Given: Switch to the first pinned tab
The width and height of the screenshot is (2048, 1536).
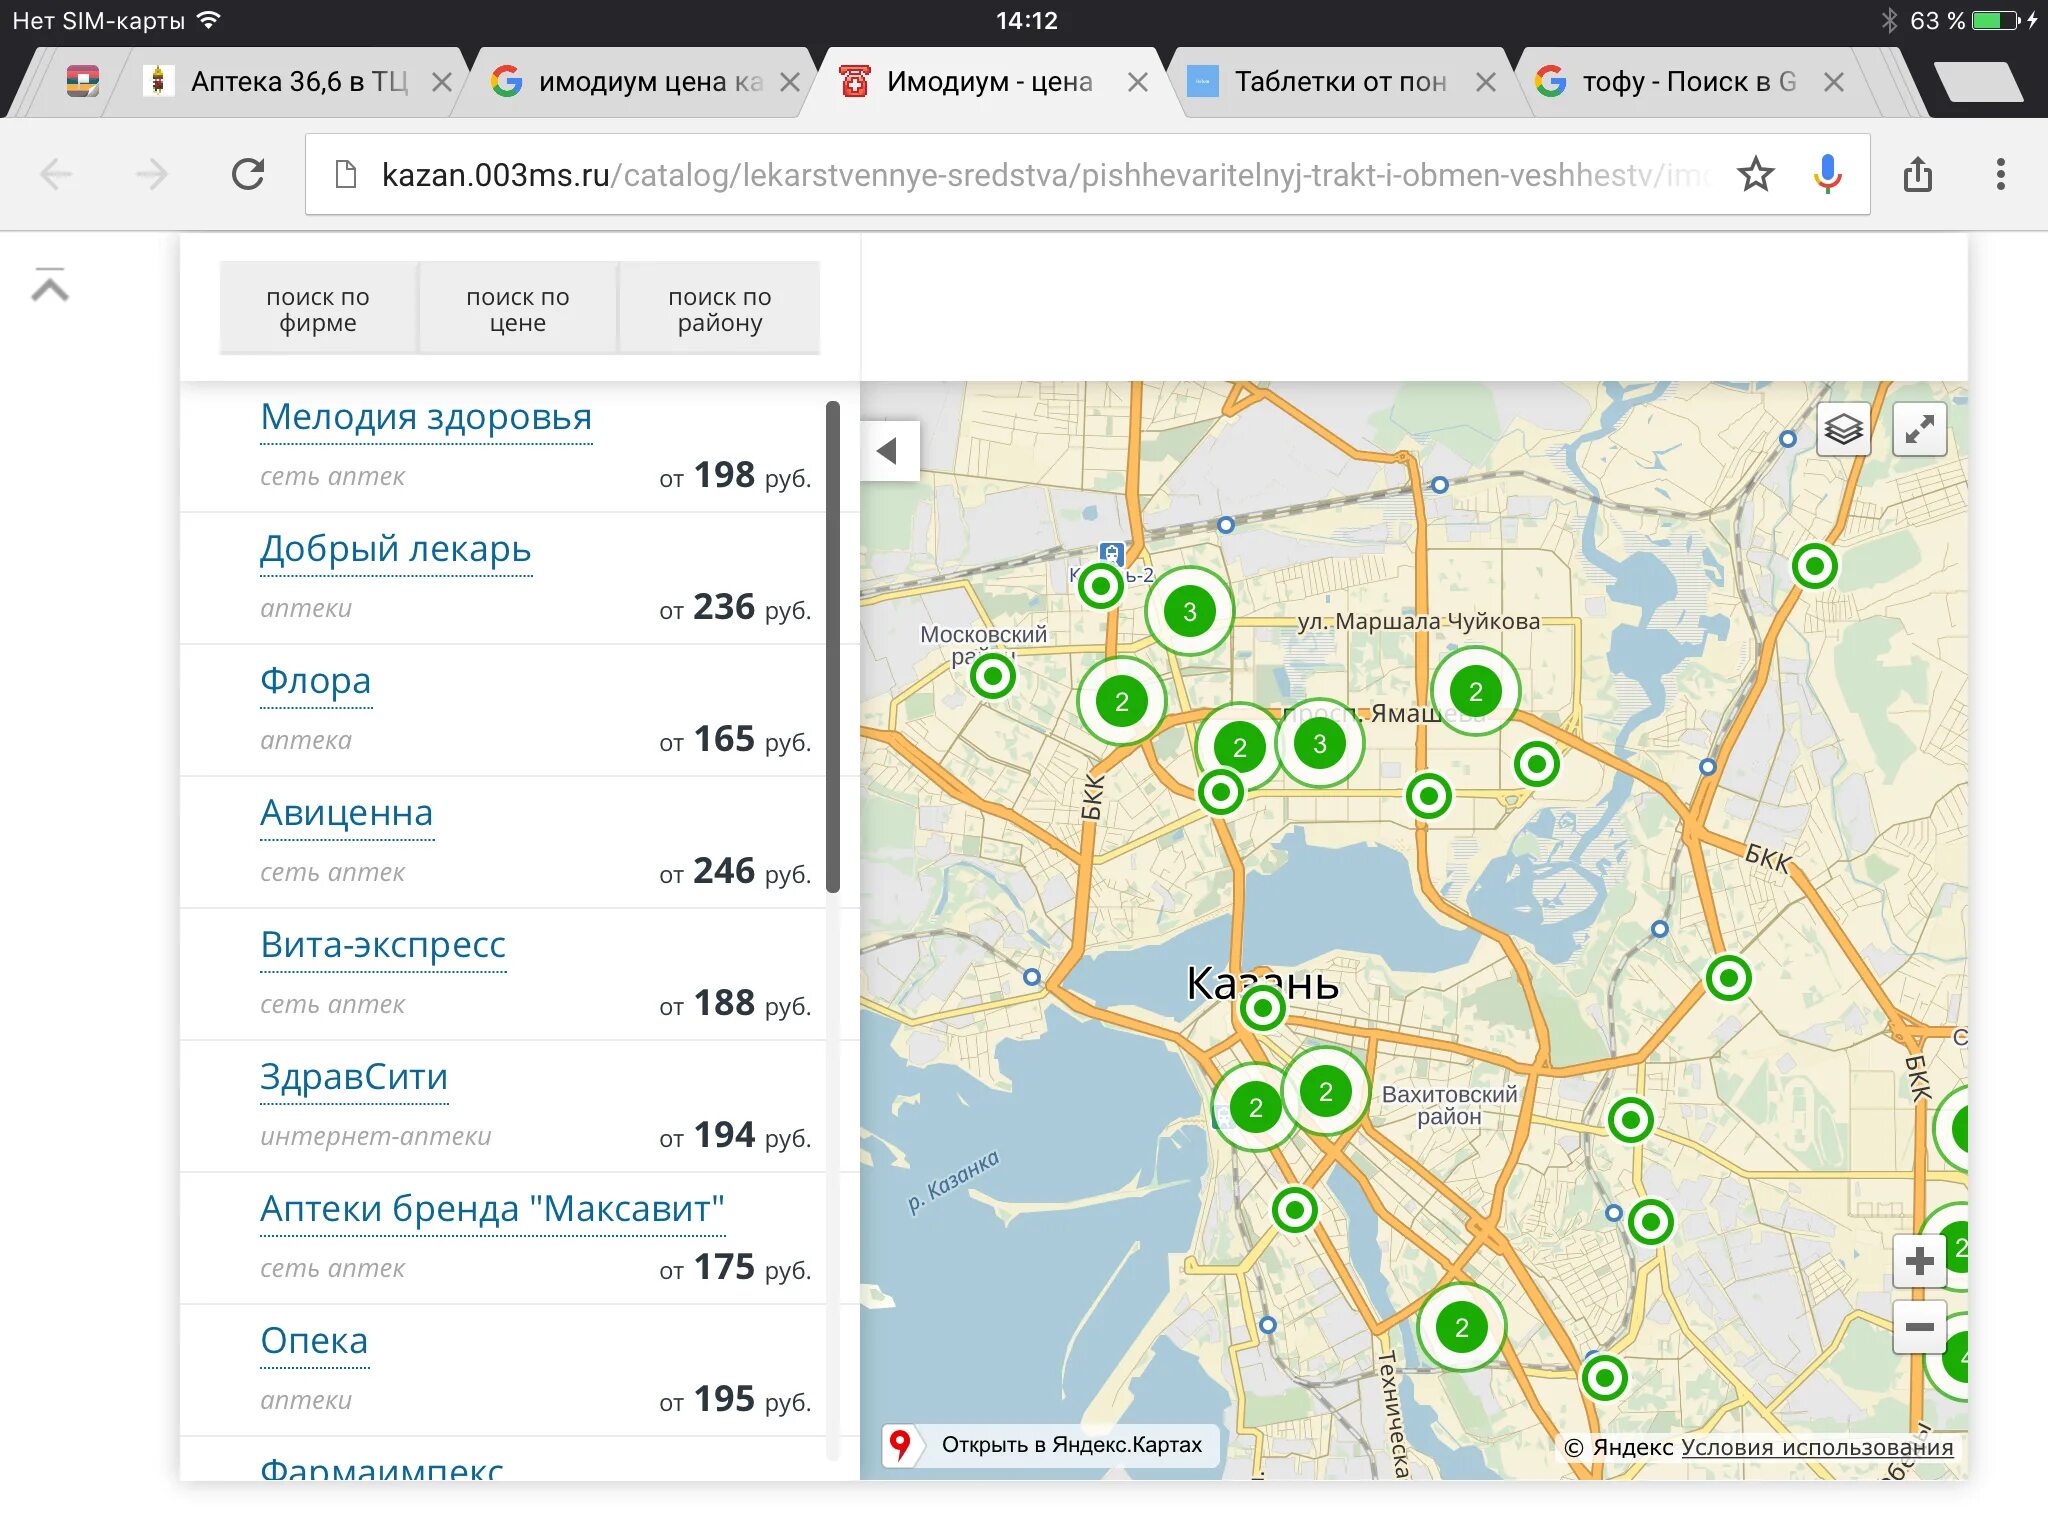Looking at the screenshot, I should [82, 82].
